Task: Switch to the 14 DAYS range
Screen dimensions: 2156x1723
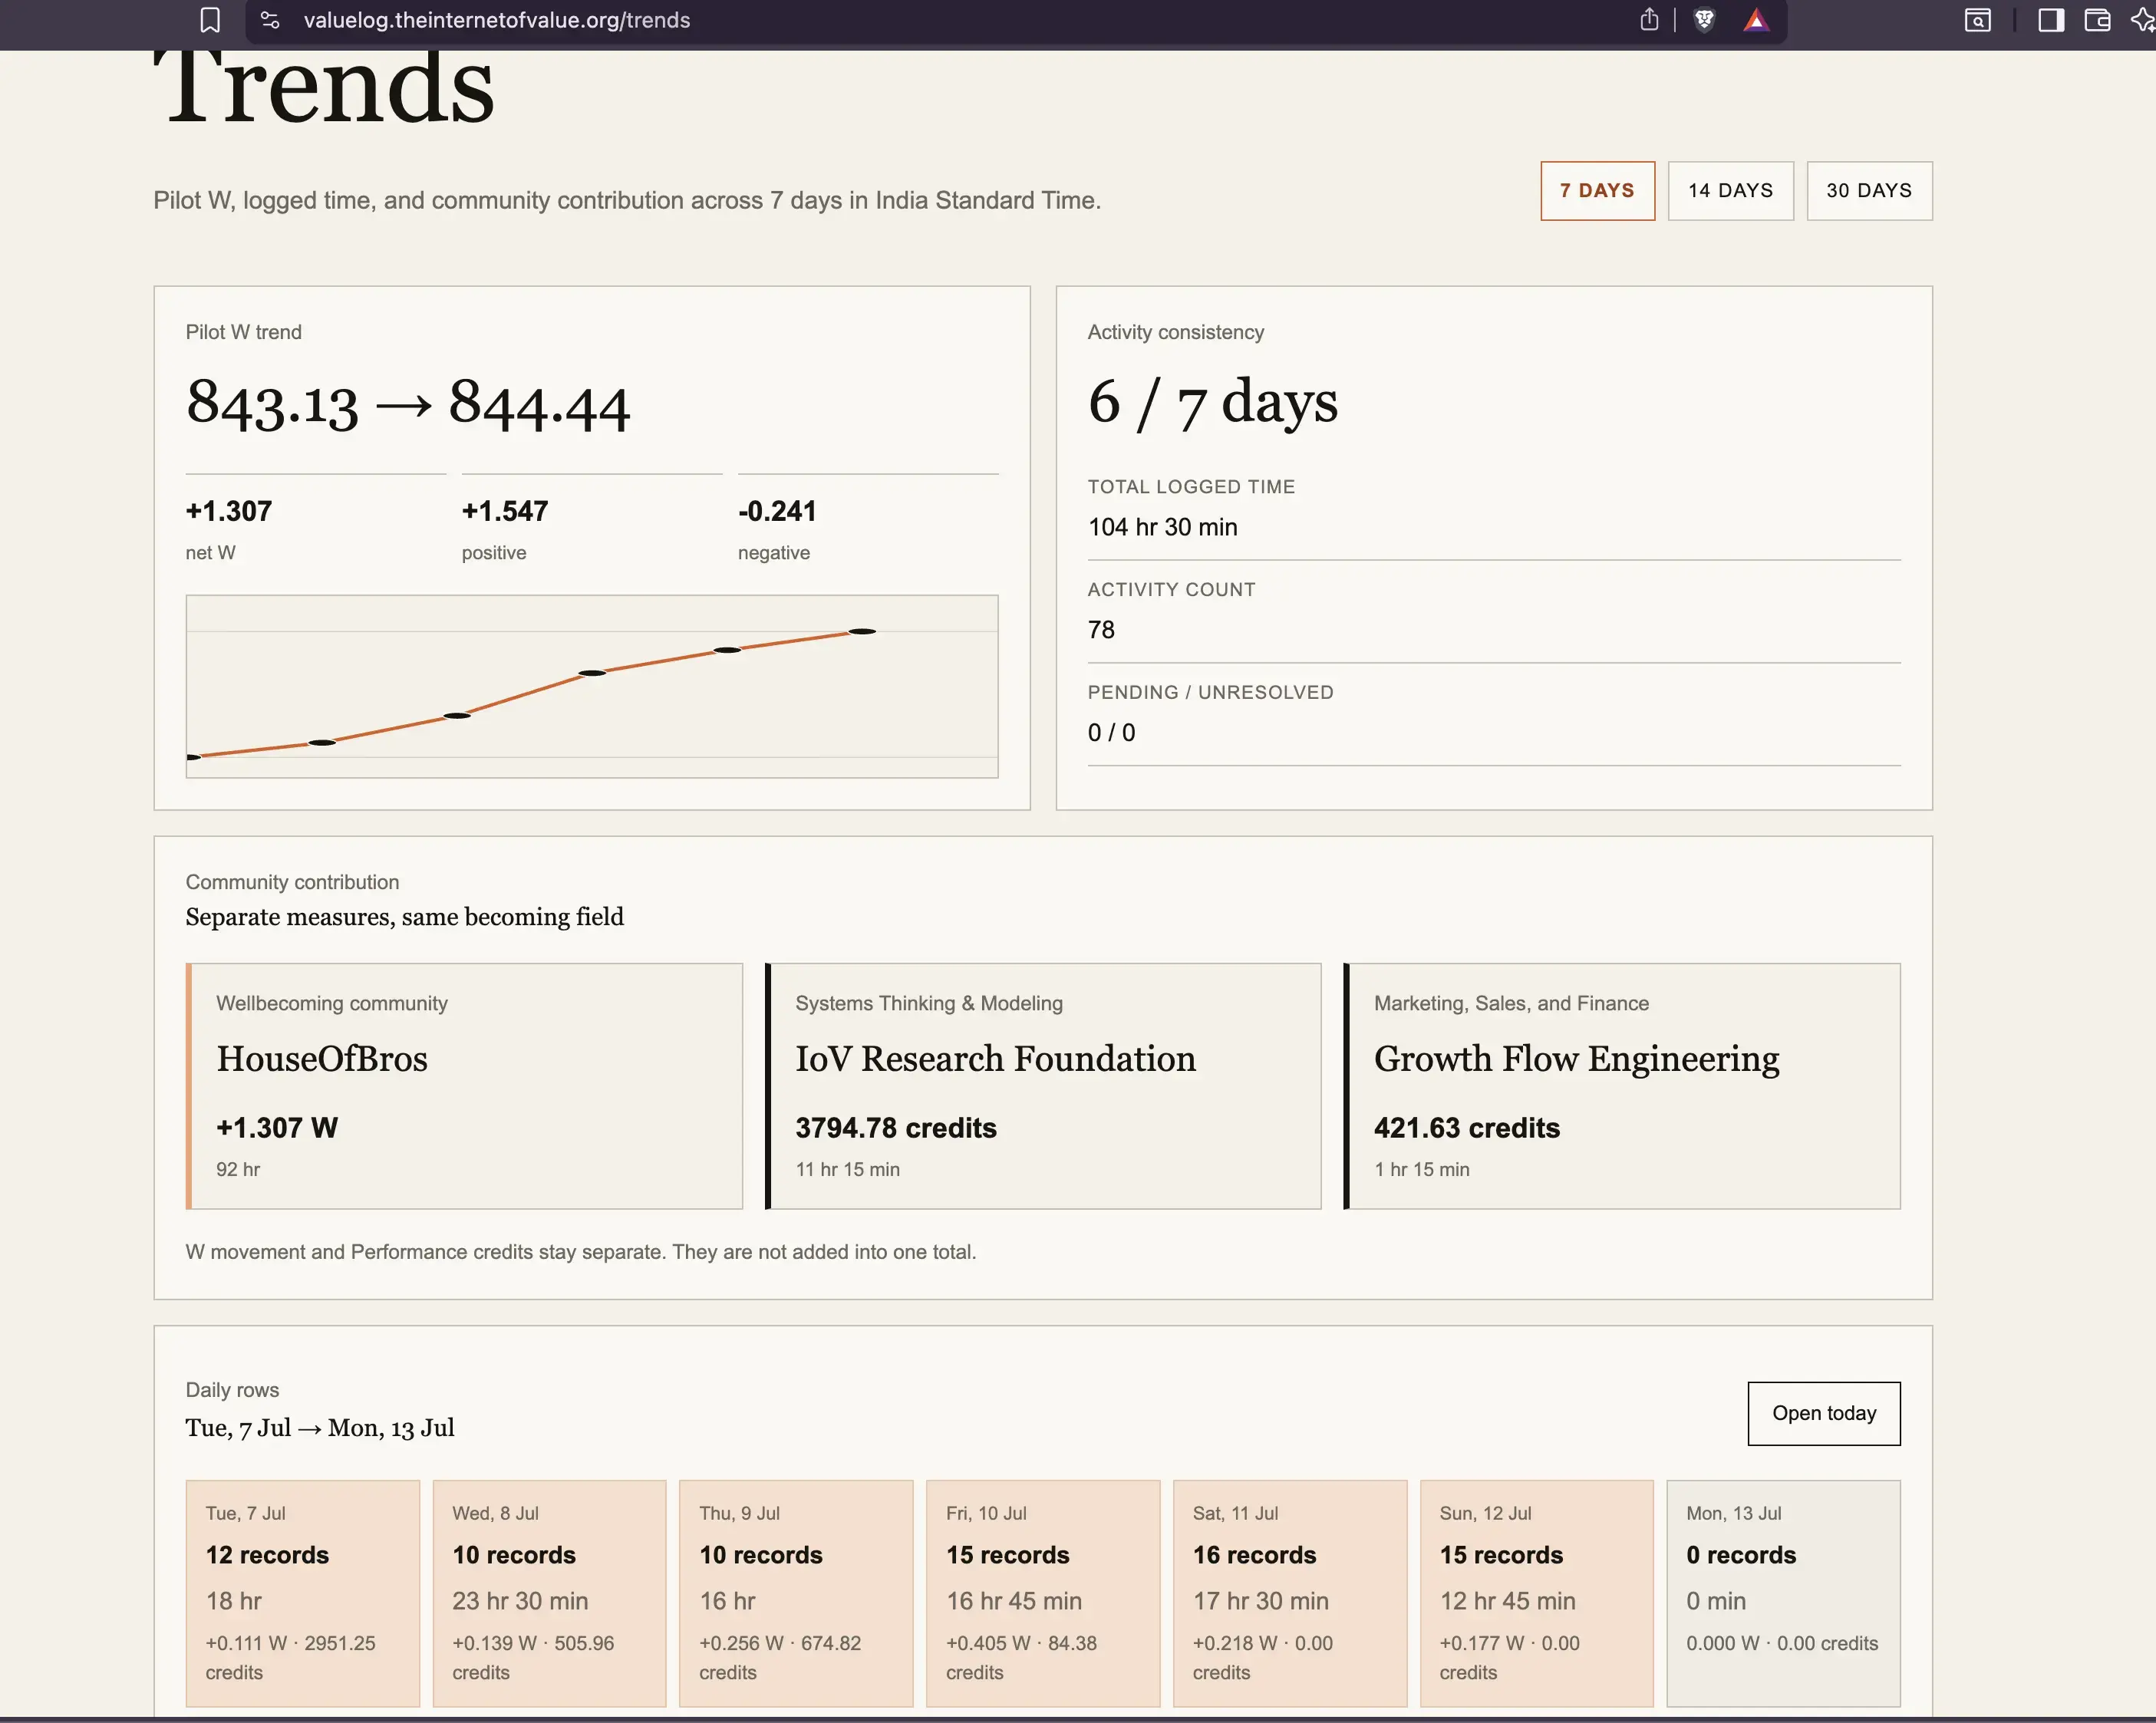Action: (1730, 190)
